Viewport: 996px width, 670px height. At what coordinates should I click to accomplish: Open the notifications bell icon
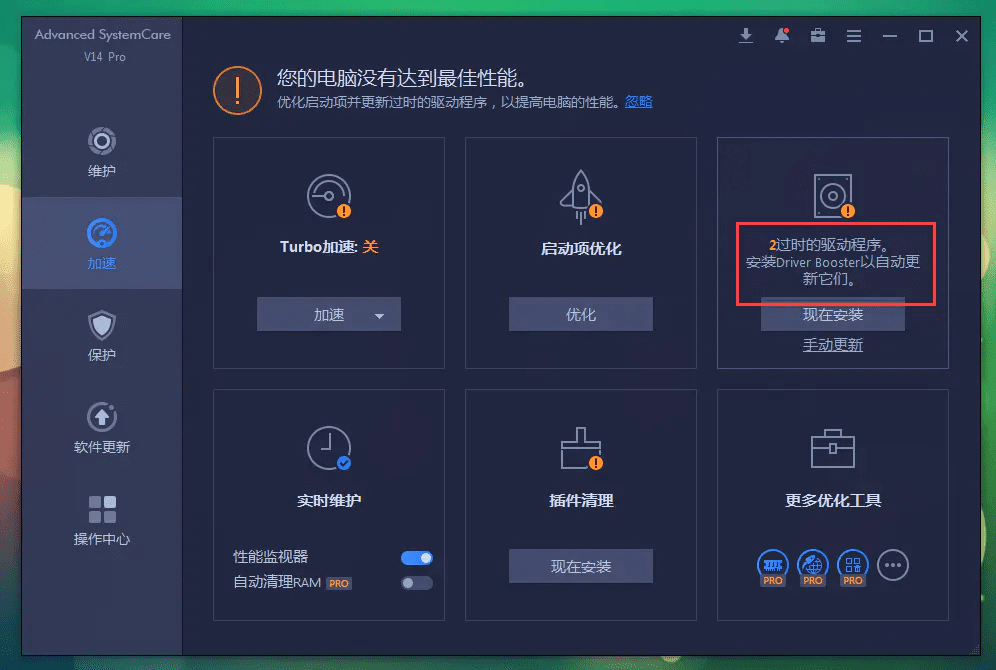click(782, 36)
